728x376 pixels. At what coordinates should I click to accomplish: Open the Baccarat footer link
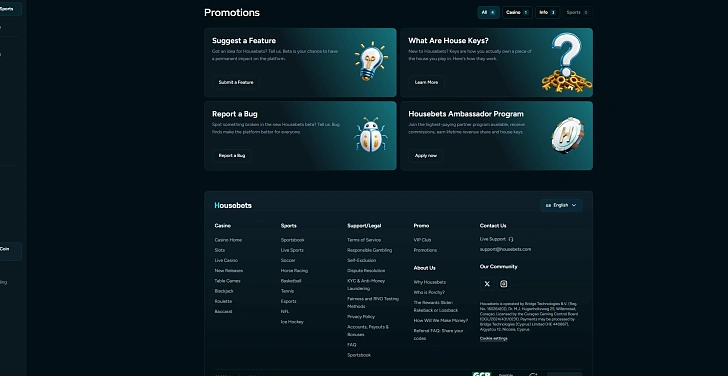click(223, 311)
